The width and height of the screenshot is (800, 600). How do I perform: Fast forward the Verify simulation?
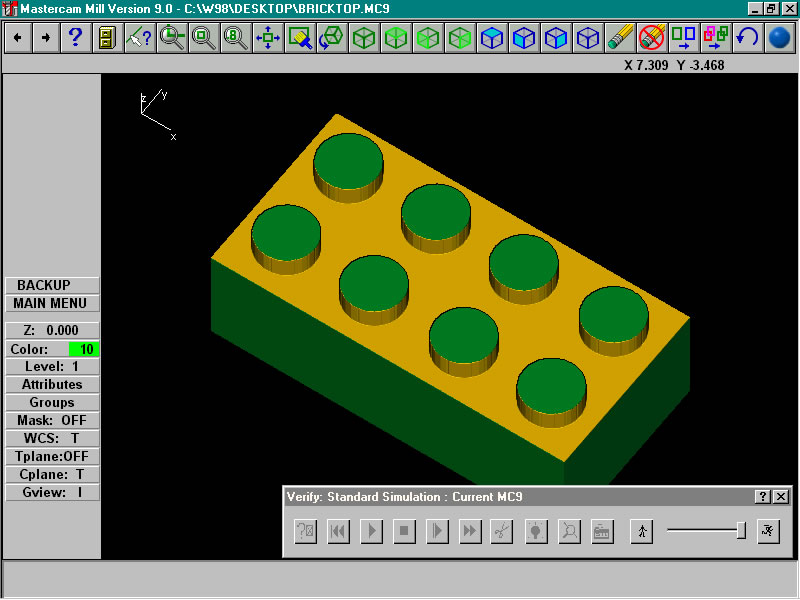(470, 531)
